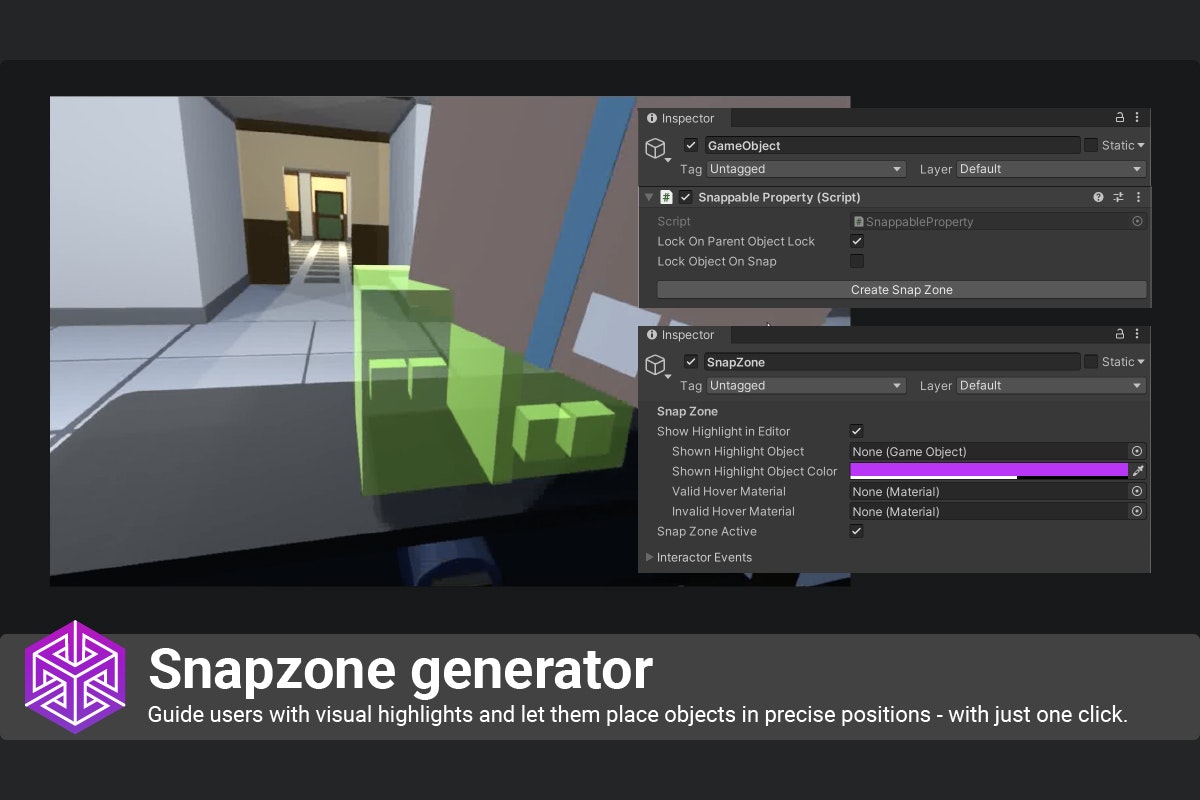Expand the Interactor Events section
This screenshot has width=1200, height=800.
pyautogui.click(x=650, y=557)
